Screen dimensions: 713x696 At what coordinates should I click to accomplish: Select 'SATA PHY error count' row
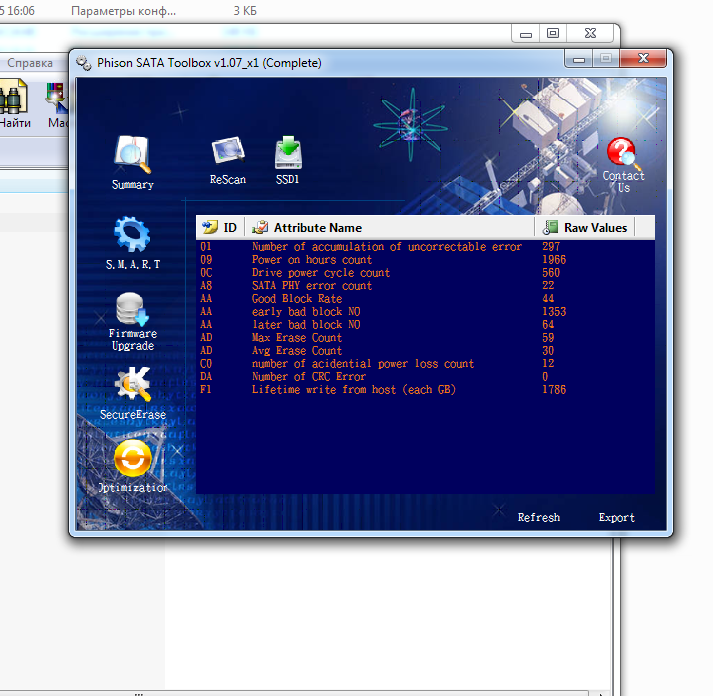pos(425,285)
